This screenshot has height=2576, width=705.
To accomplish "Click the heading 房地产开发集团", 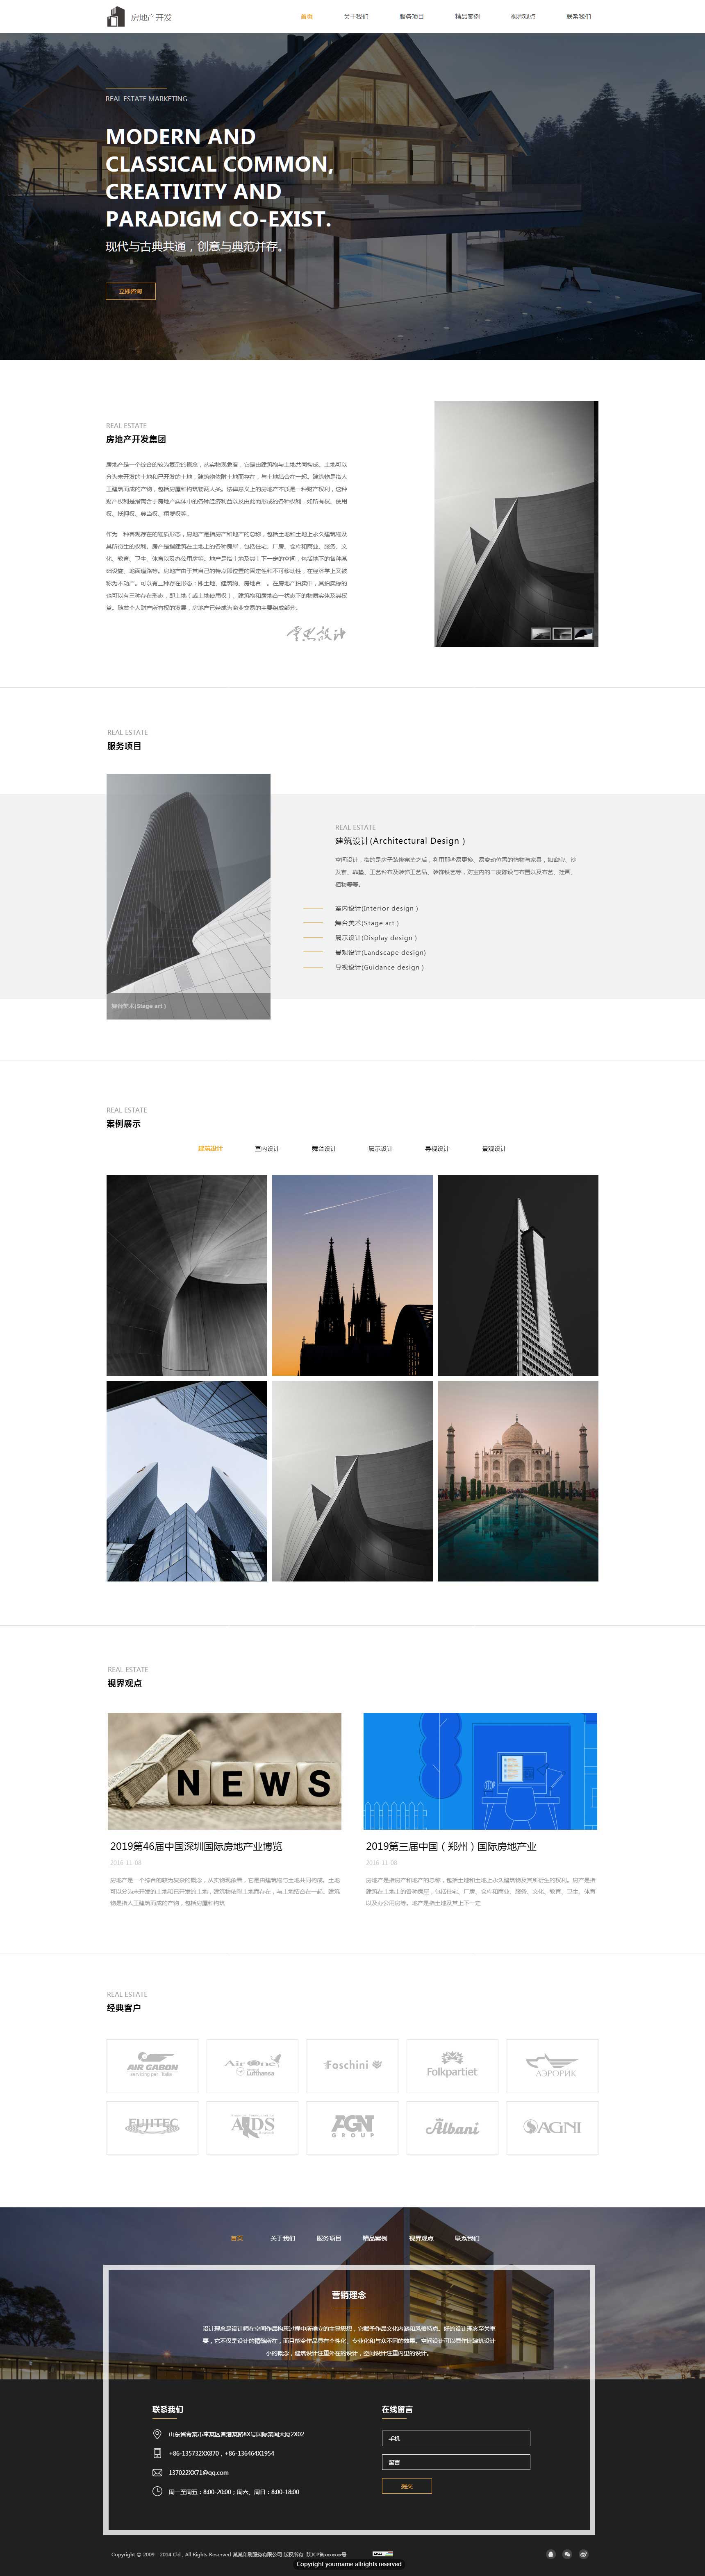I will [136, 439].
